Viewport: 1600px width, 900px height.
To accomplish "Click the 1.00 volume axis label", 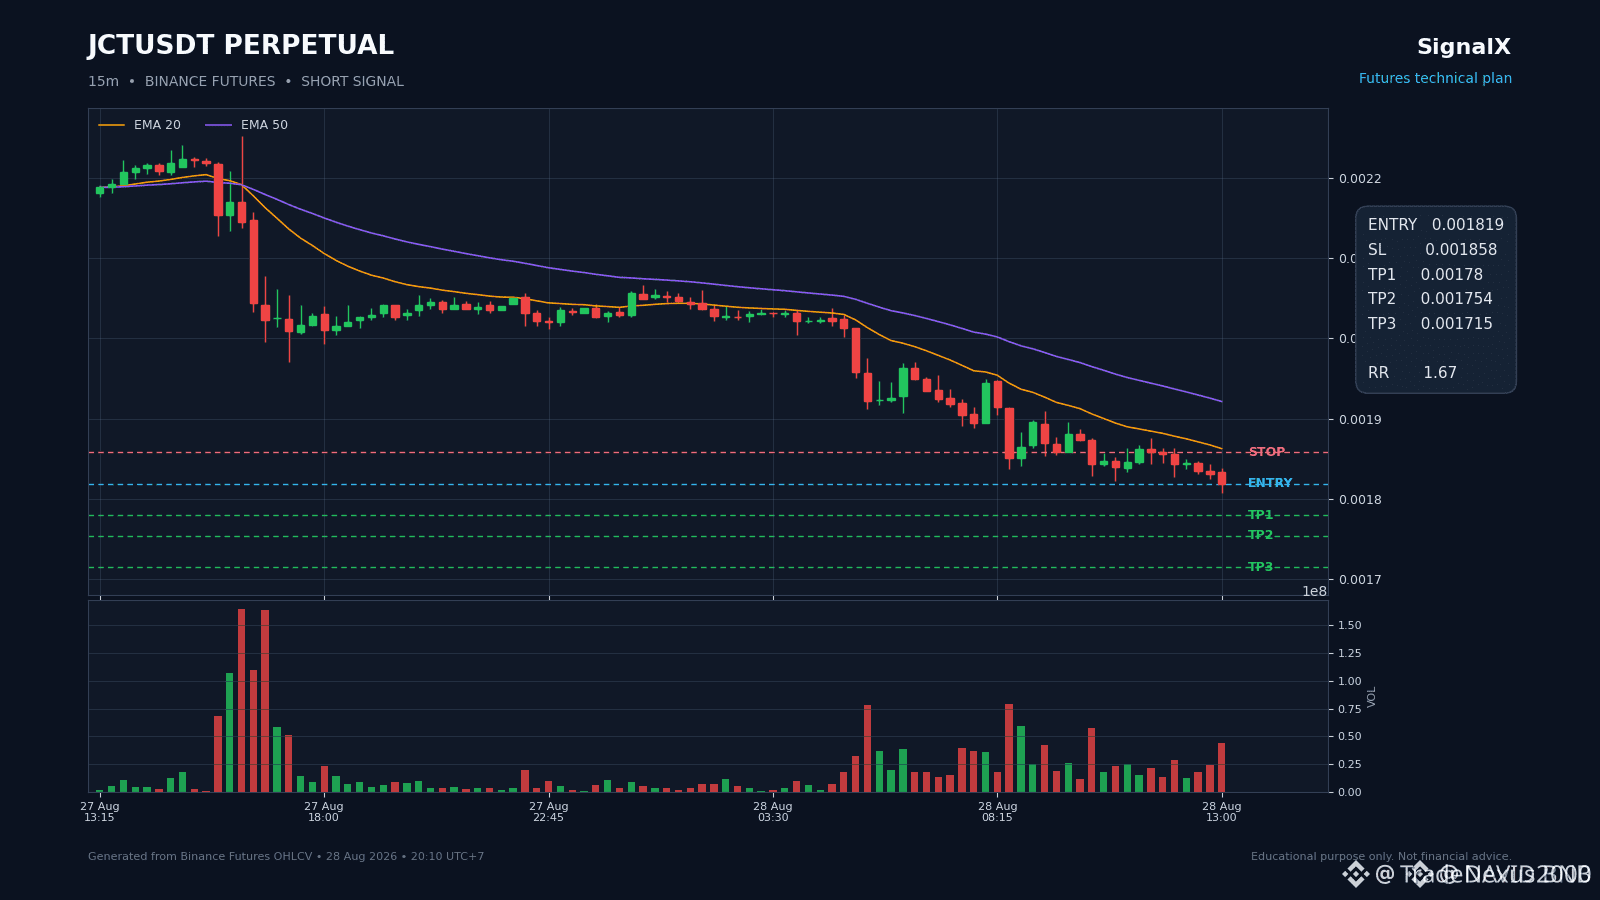I will (1350, 682).
